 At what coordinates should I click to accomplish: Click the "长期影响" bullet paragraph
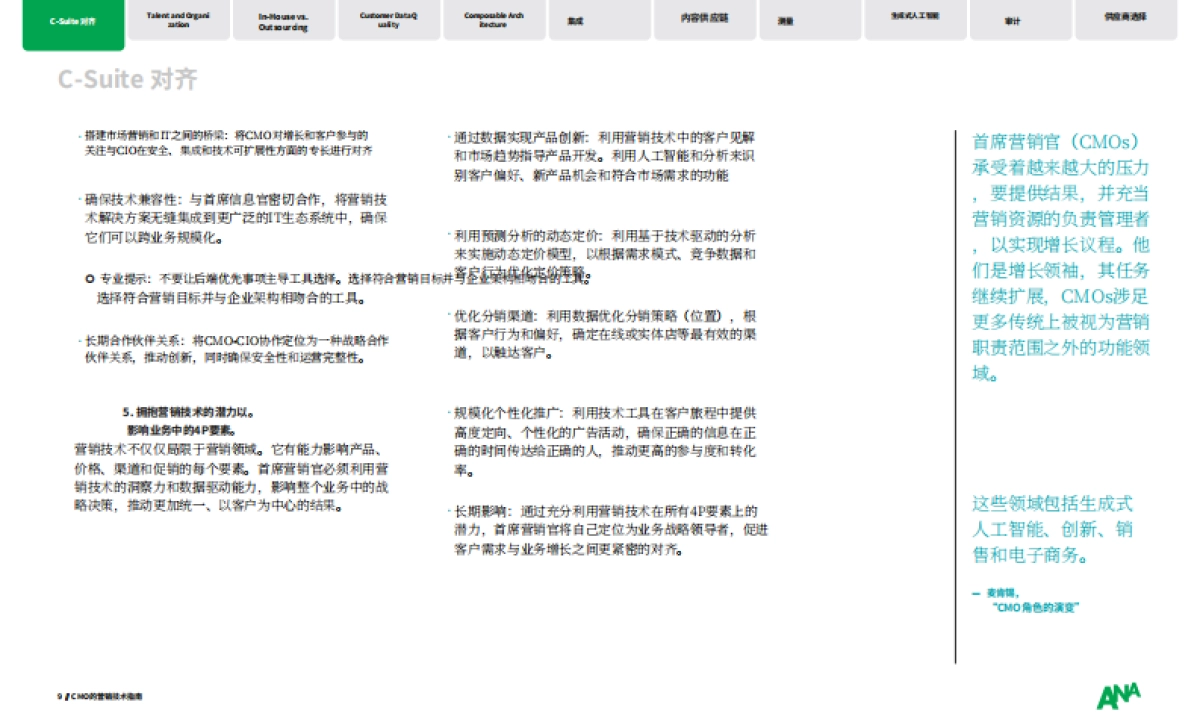tap(610, 530)
